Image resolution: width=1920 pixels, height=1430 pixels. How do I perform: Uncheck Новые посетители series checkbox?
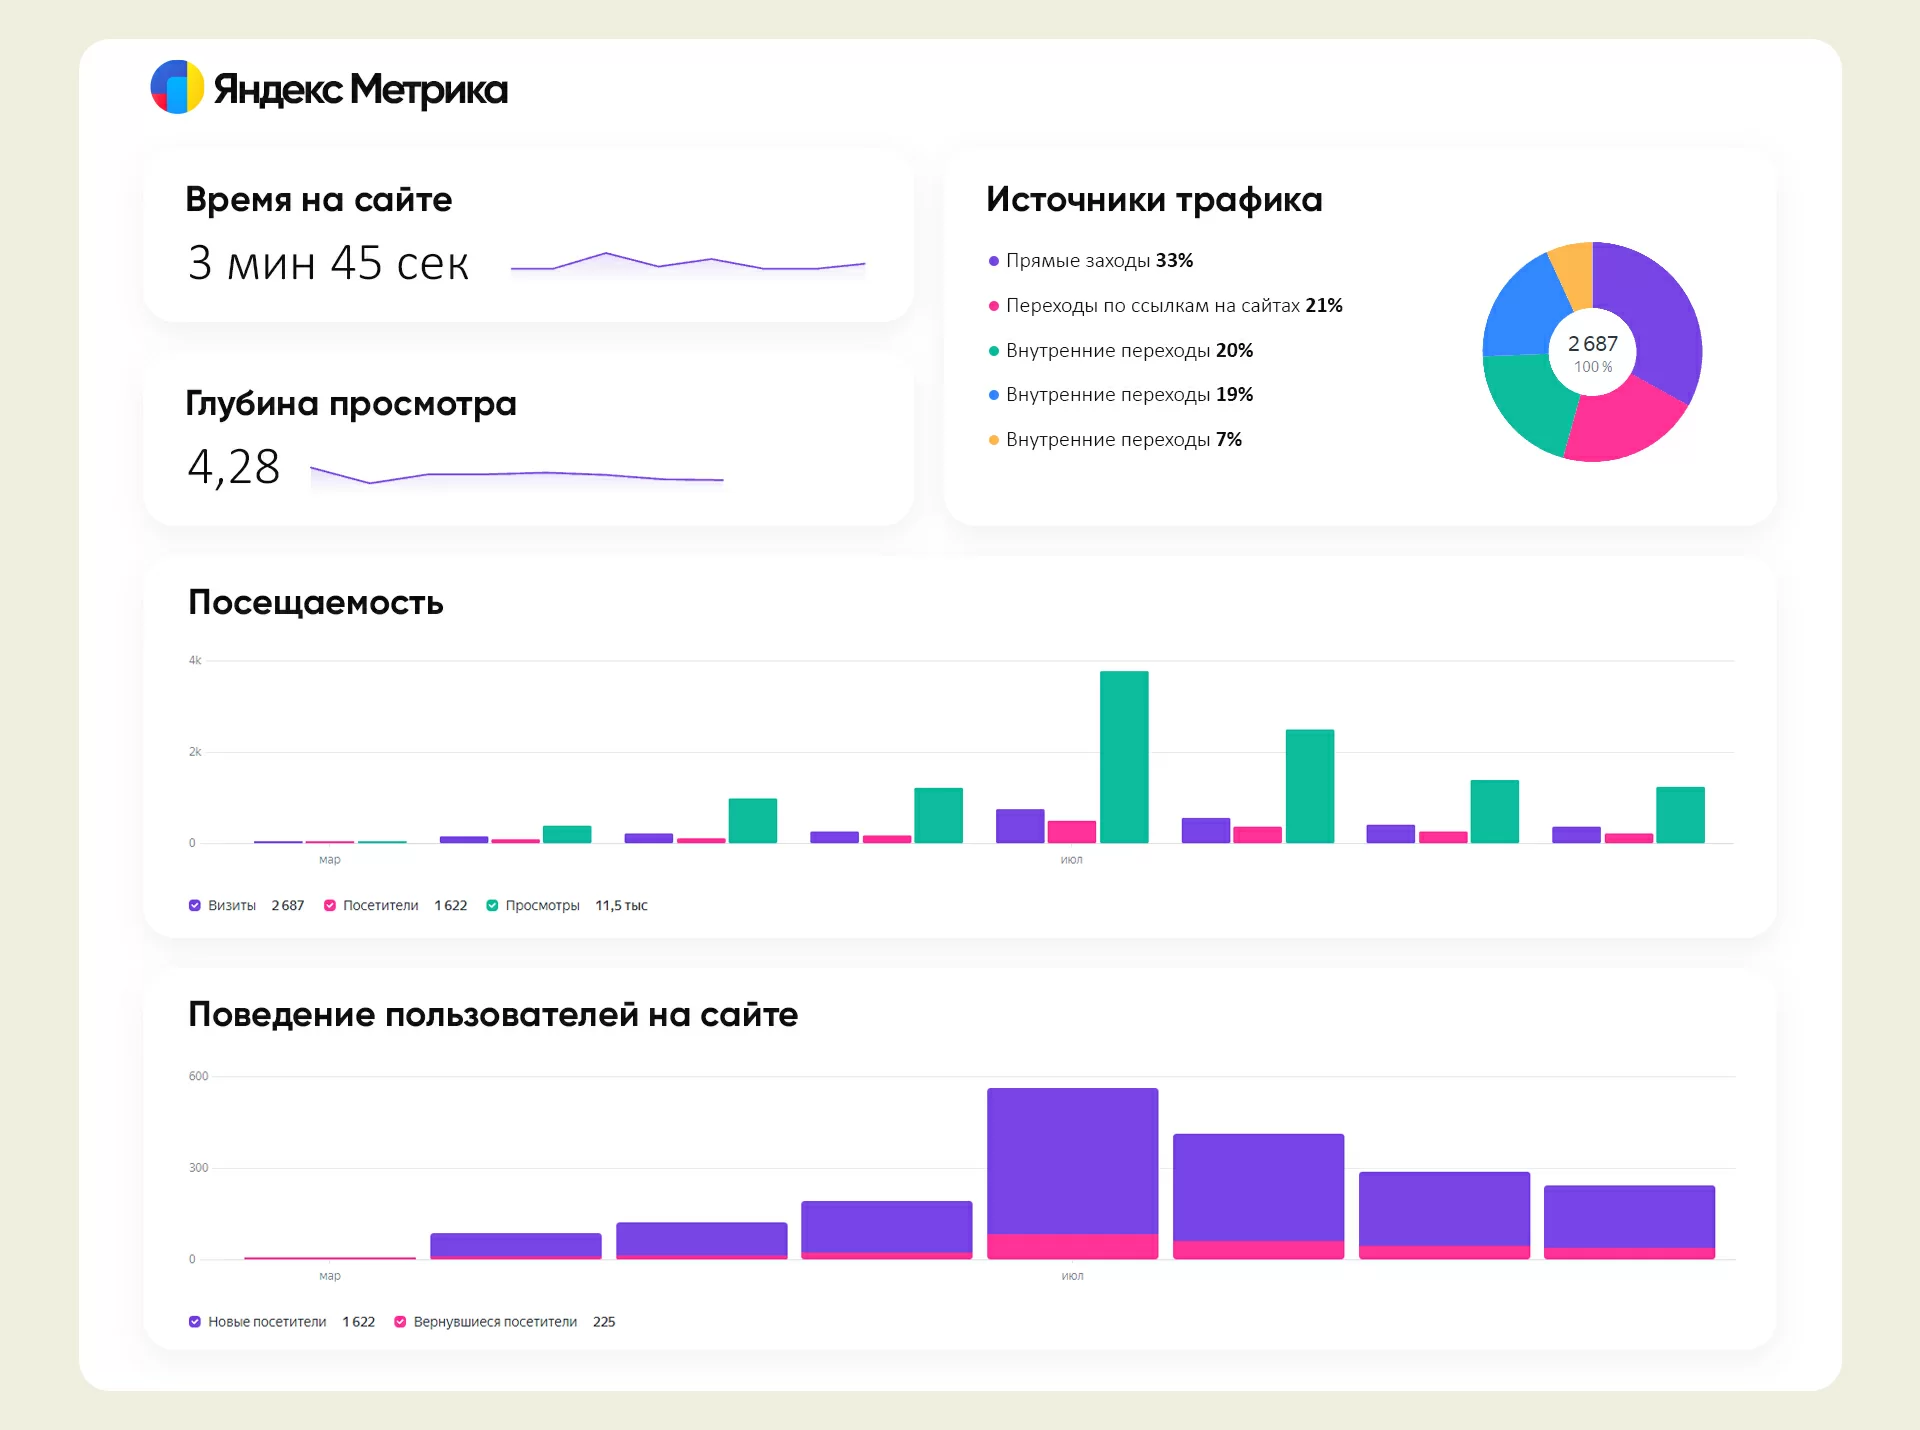pyautogui.click(x=195, y=1321)
